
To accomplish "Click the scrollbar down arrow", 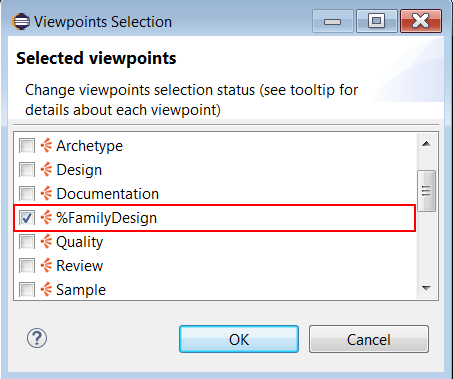I will coord(426,288).
